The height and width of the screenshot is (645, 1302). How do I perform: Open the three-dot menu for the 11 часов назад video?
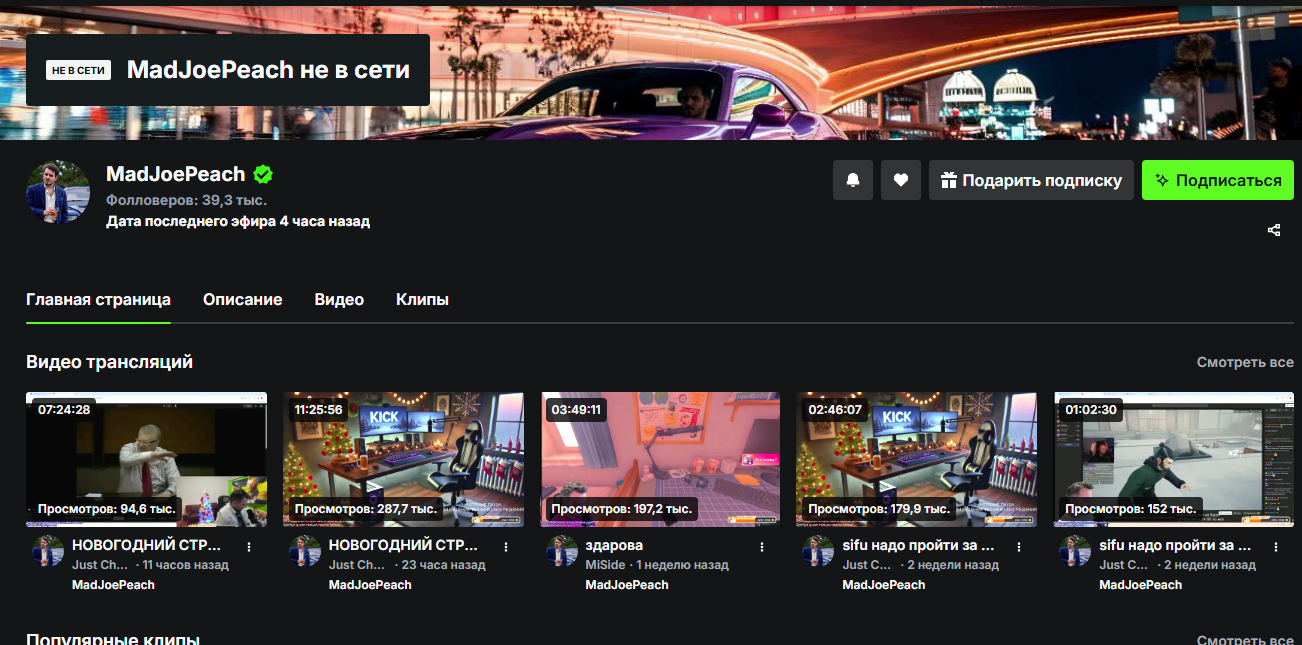tap(249, 547)
